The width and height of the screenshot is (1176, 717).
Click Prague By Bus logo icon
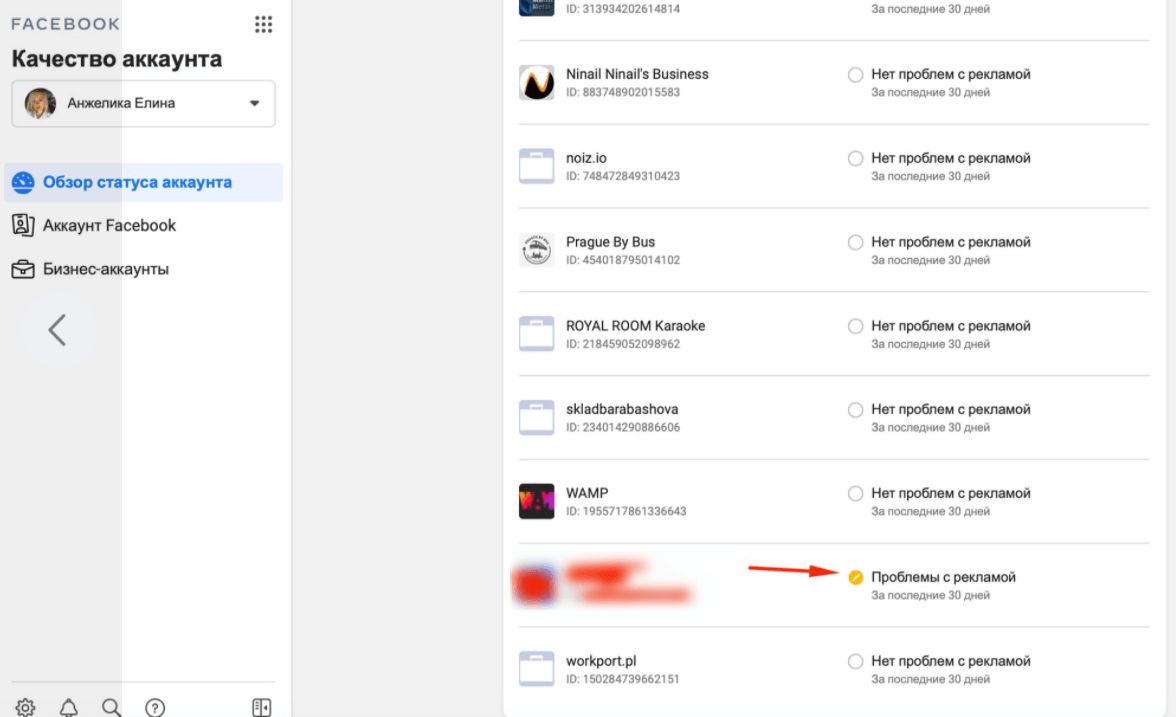pyautogui.click(x=536, y=250)
